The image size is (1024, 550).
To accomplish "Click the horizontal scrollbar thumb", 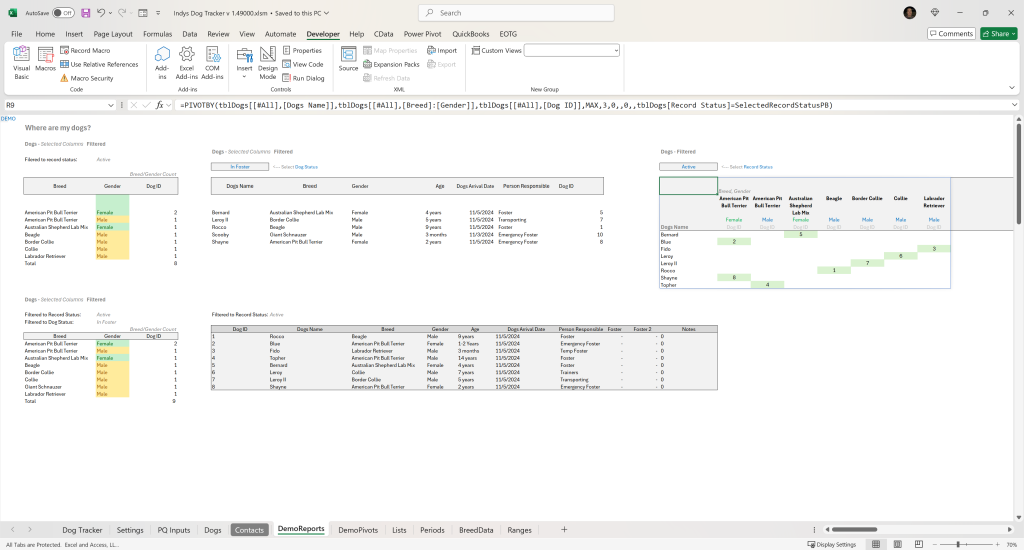I will pos(854,530).
